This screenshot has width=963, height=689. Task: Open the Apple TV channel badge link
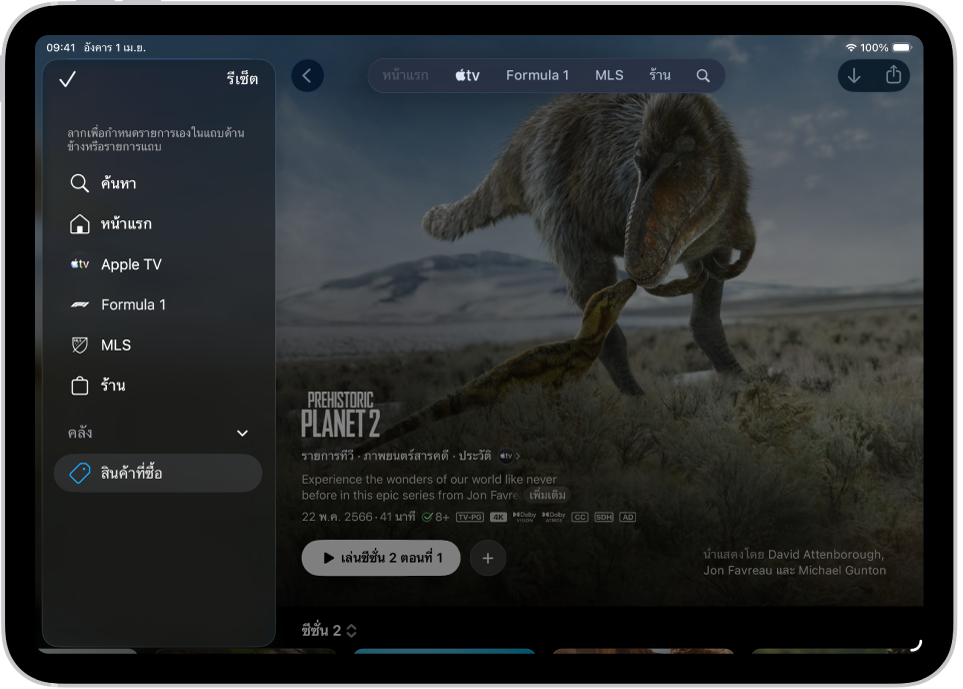tap(509, 456)
